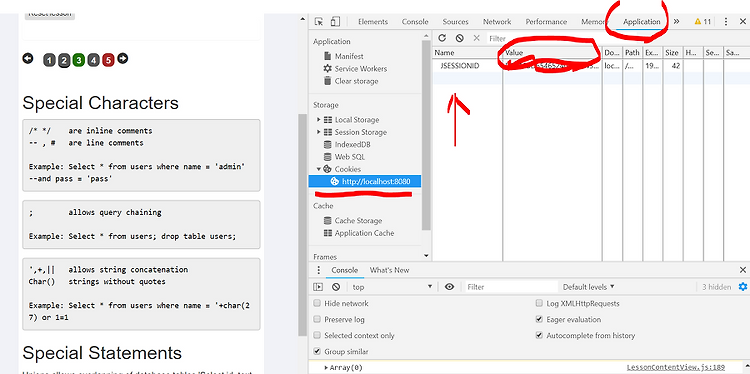The height and width of the screenshot is (374, 750).
Task: Switch to the Sources tab
Action: pos(455,22)
